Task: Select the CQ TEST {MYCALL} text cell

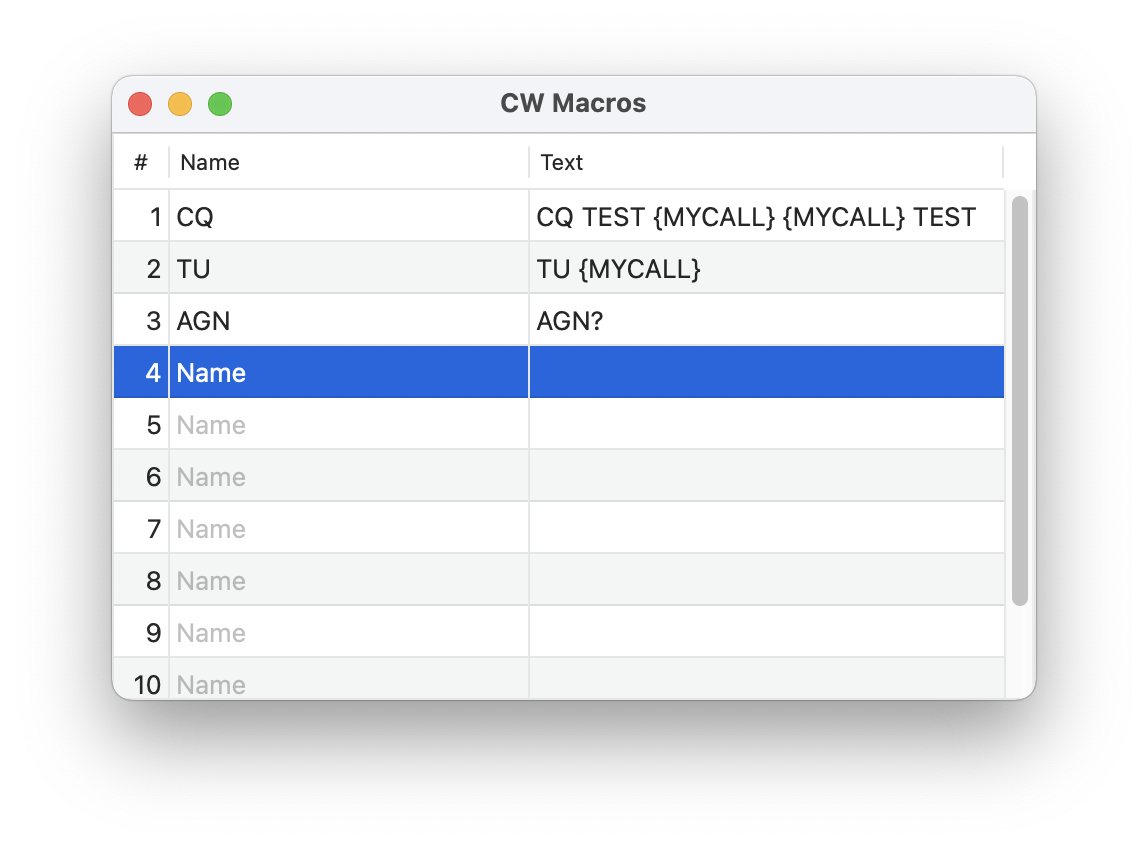Action: pos(766,217)
